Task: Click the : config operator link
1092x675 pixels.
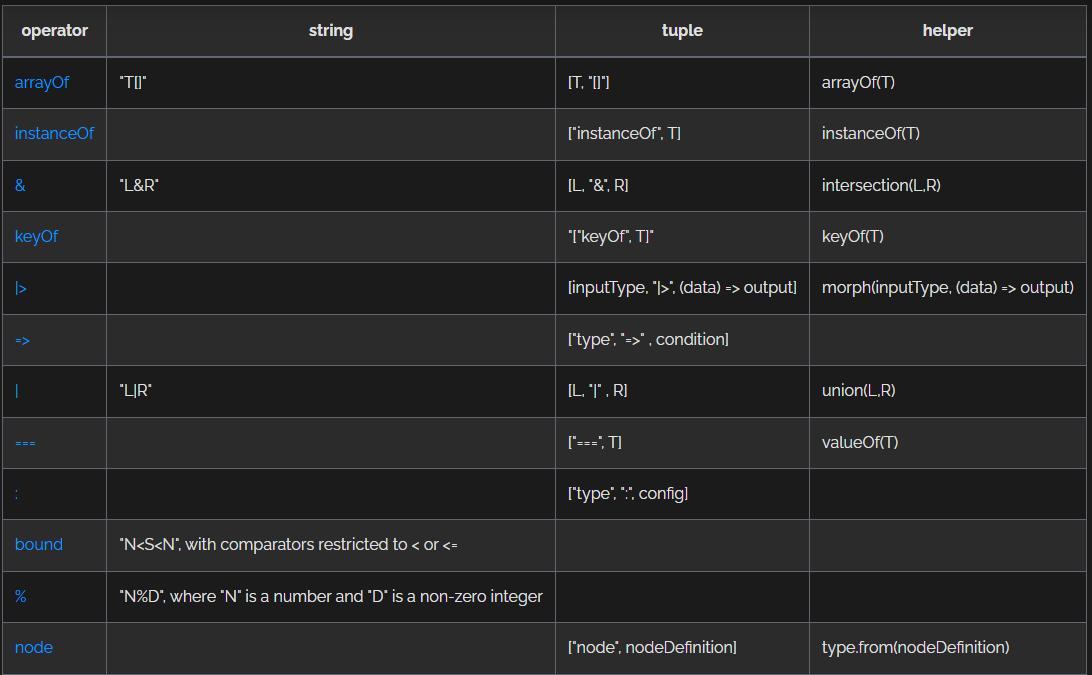Action: click(x=17, y=494)
